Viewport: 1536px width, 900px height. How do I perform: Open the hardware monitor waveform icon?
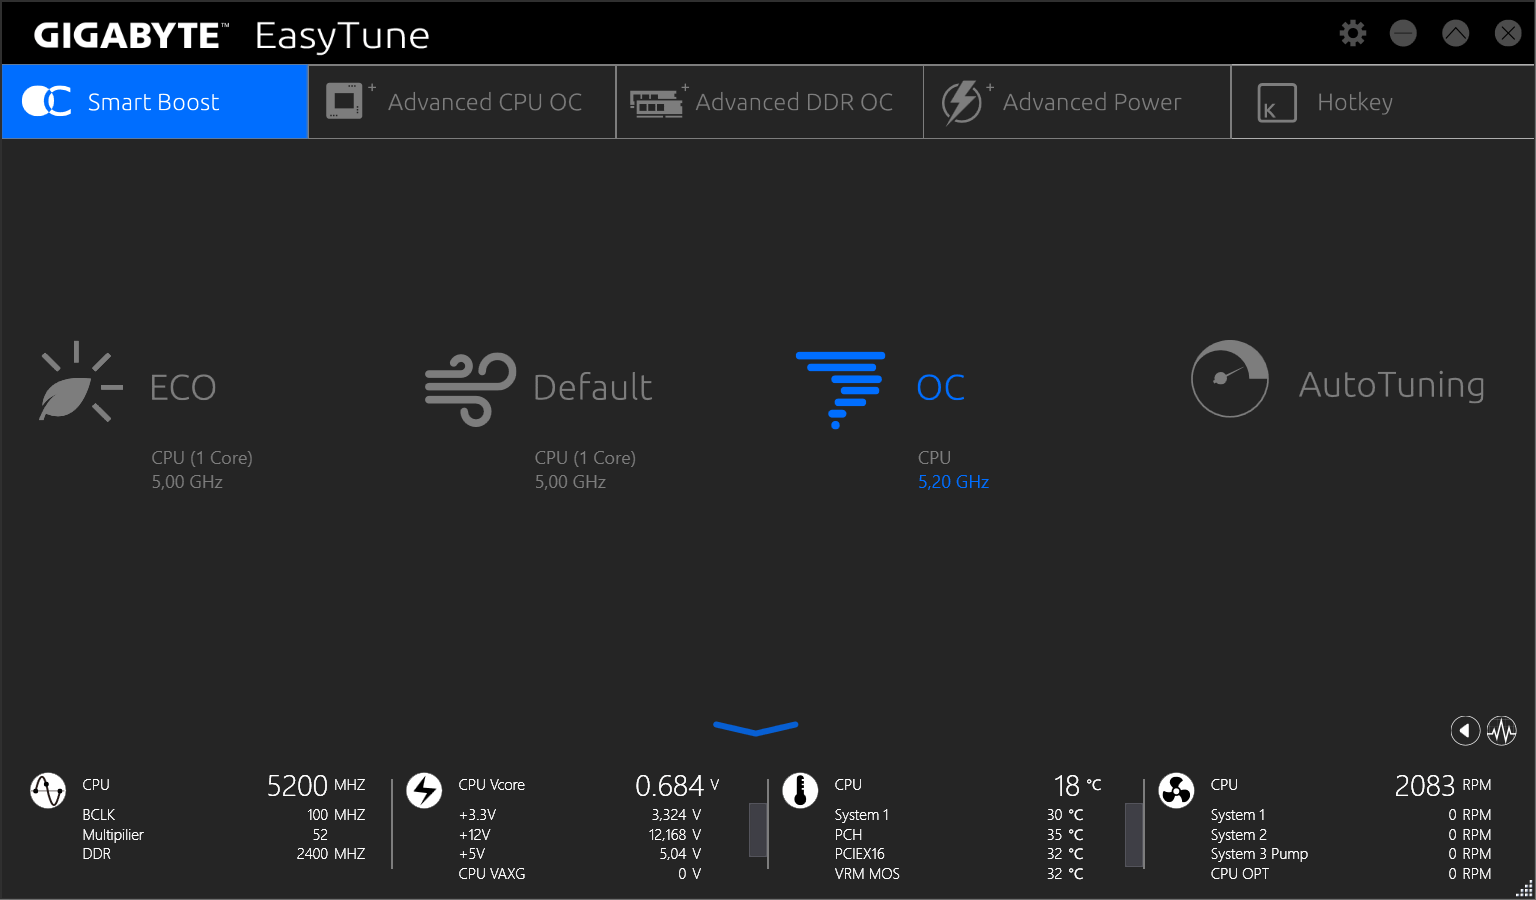[1502, 731]
